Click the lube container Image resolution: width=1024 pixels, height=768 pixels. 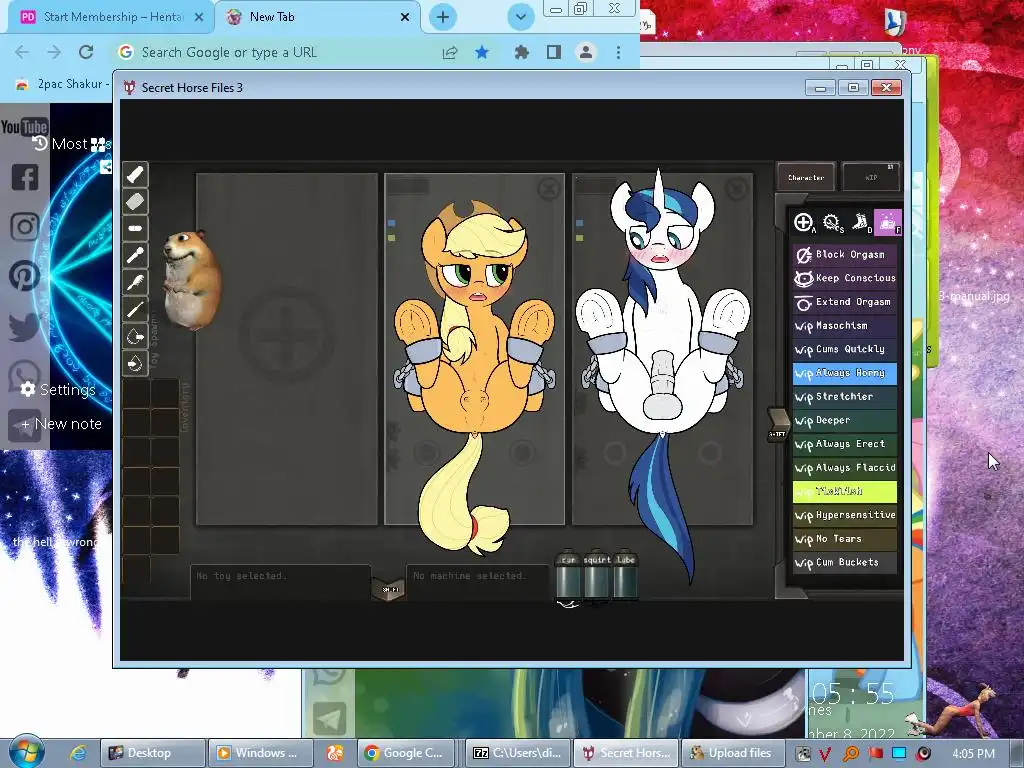(x=625, y=575)
